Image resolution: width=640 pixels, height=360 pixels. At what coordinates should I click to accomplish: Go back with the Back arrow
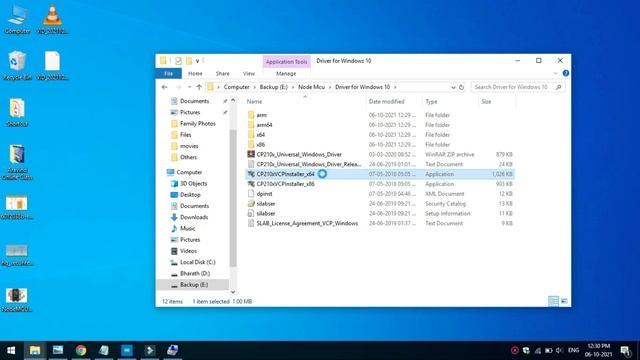coord(164,87)
